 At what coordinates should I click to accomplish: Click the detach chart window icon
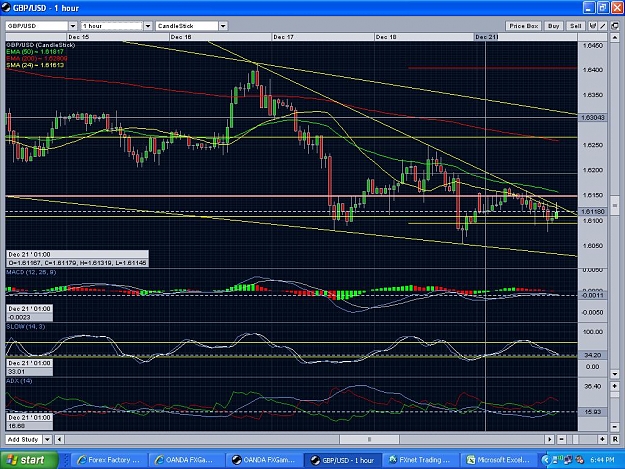pos(615,26)
